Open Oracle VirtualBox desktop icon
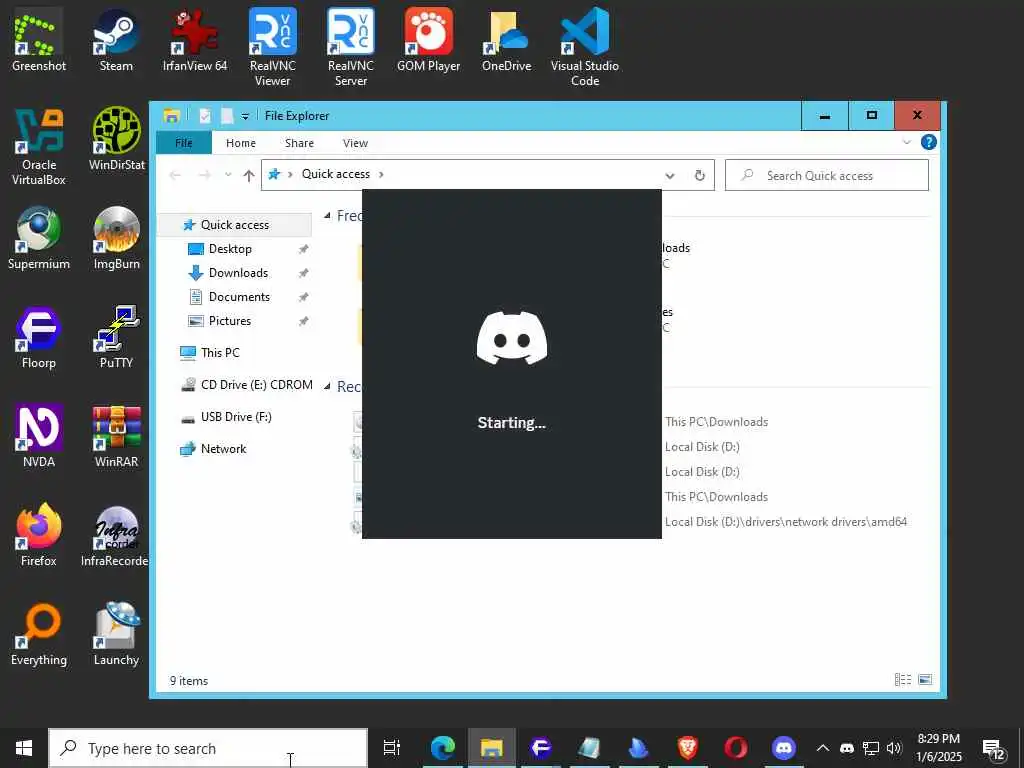The image size is (1024, 768). (39, 146)
